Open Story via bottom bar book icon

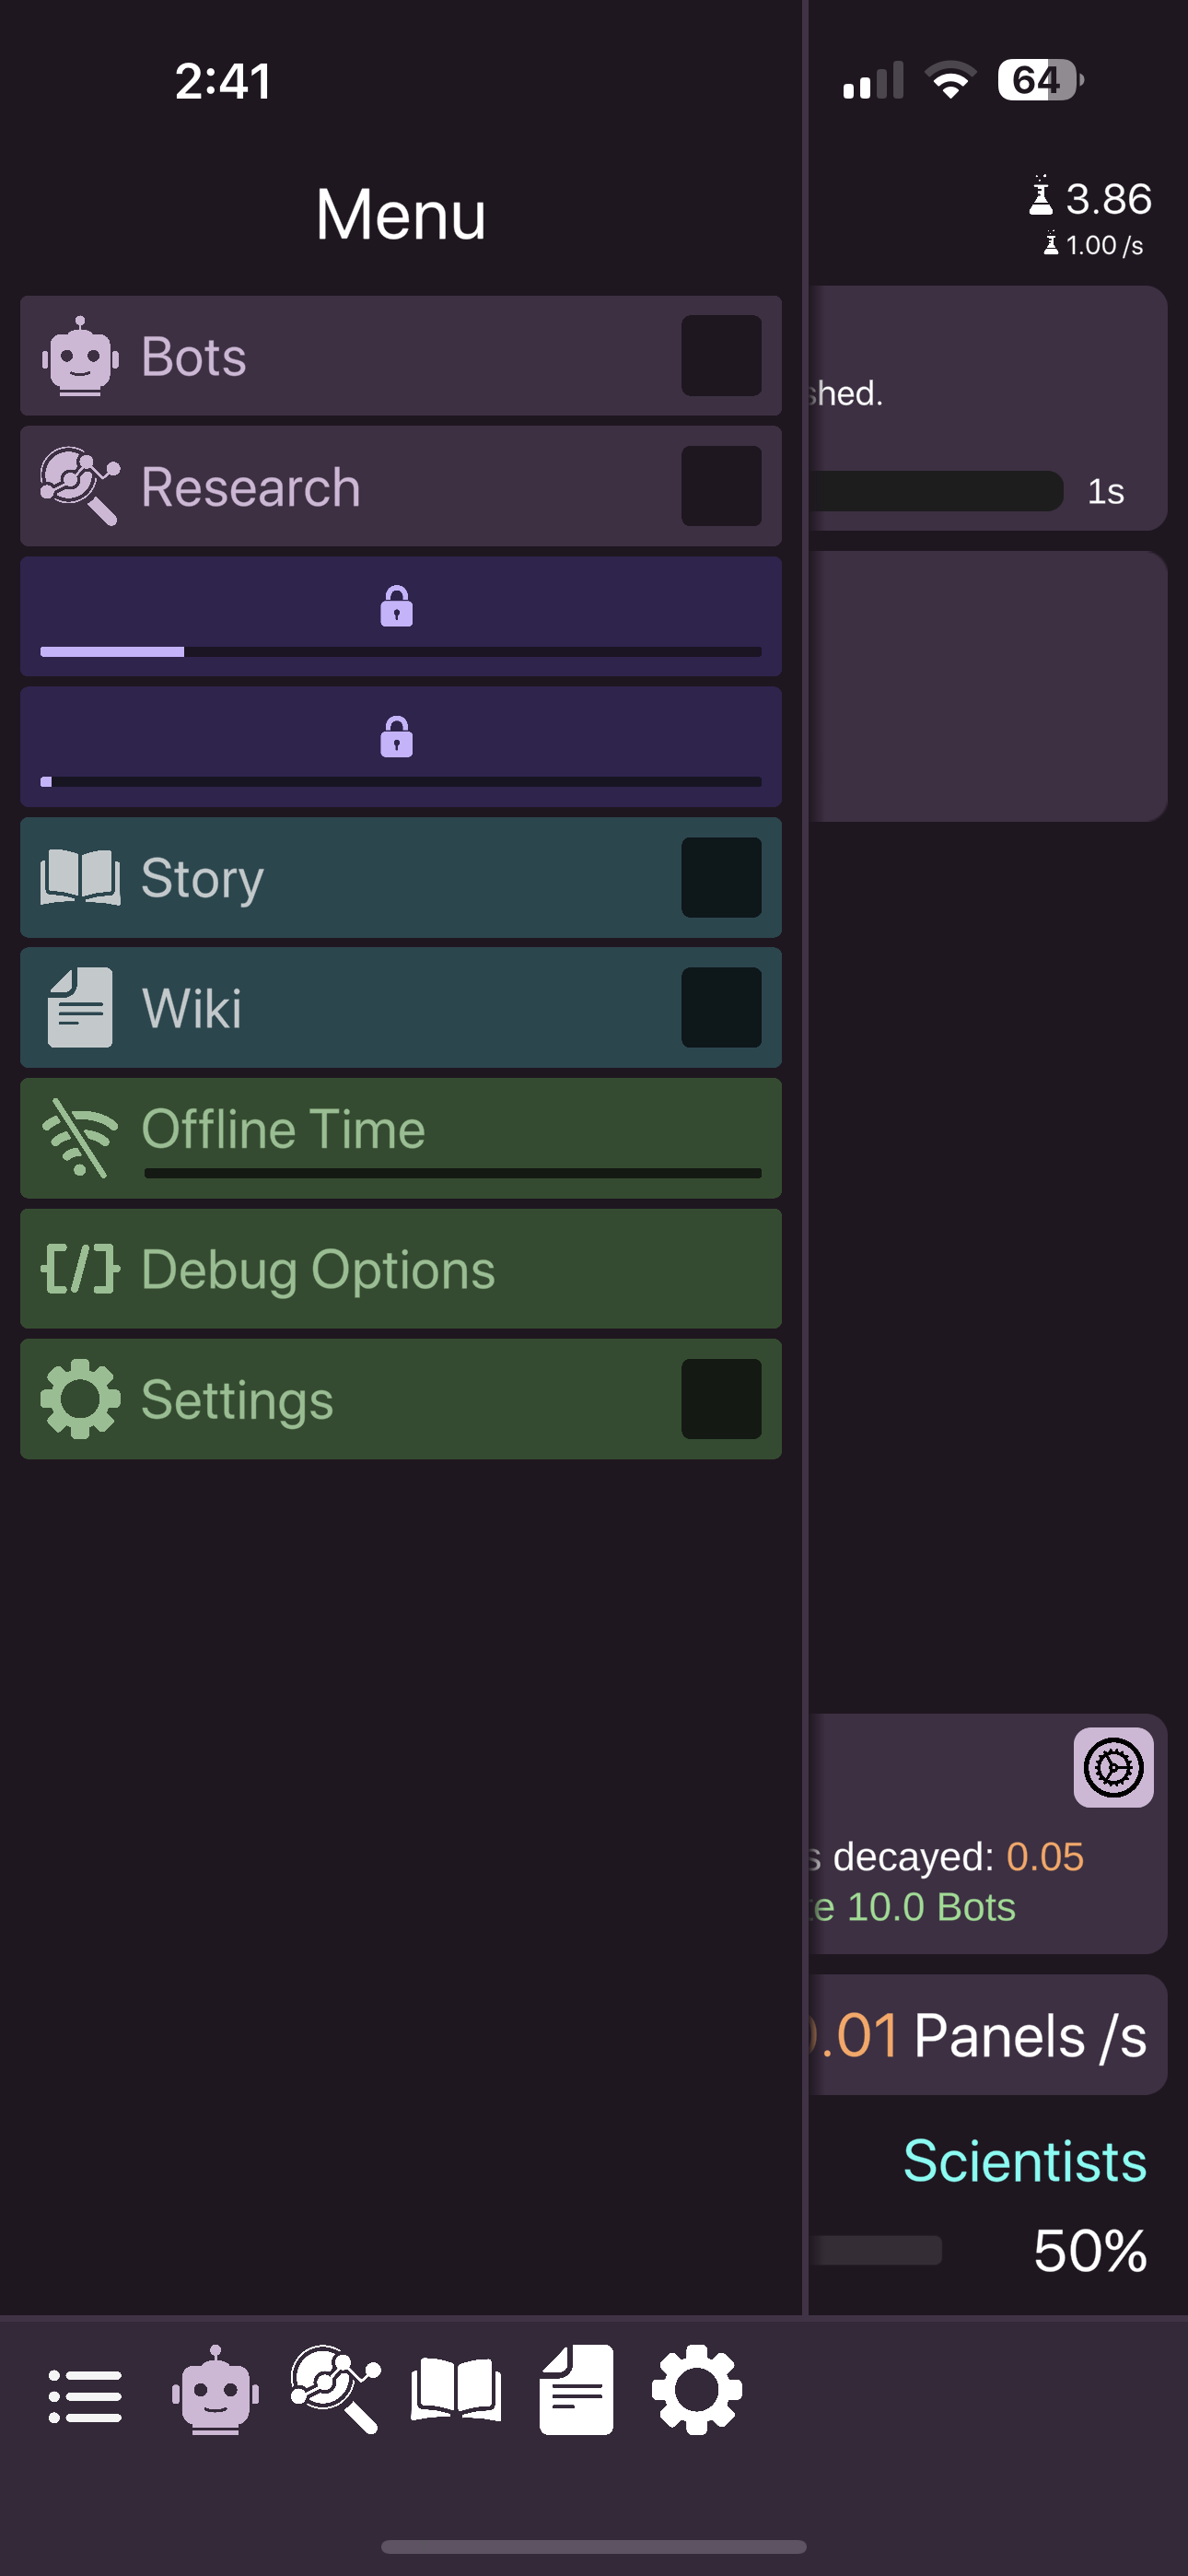coord(456,2390)
